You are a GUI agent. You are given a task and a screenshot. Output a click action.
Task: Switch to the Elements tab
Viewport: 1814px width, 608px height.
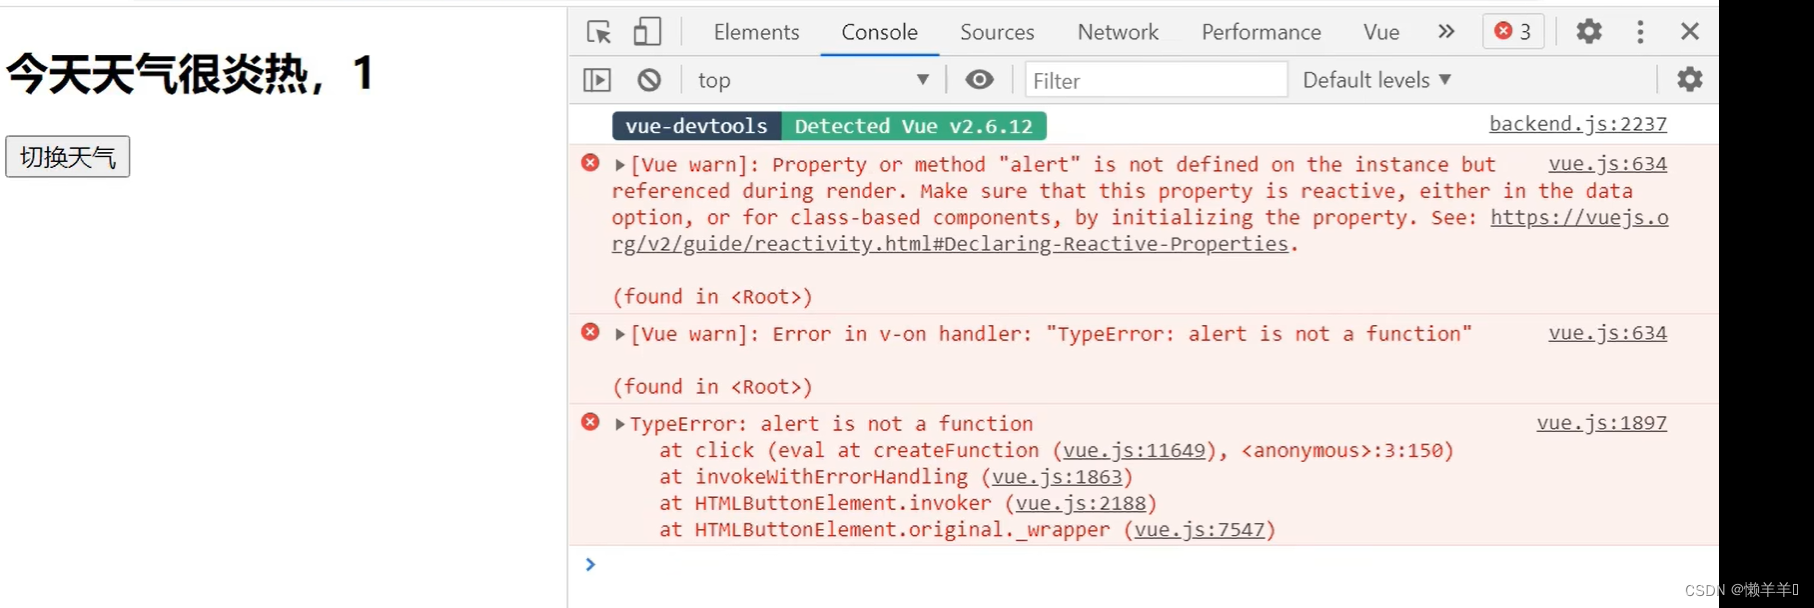tap(756, 32)
